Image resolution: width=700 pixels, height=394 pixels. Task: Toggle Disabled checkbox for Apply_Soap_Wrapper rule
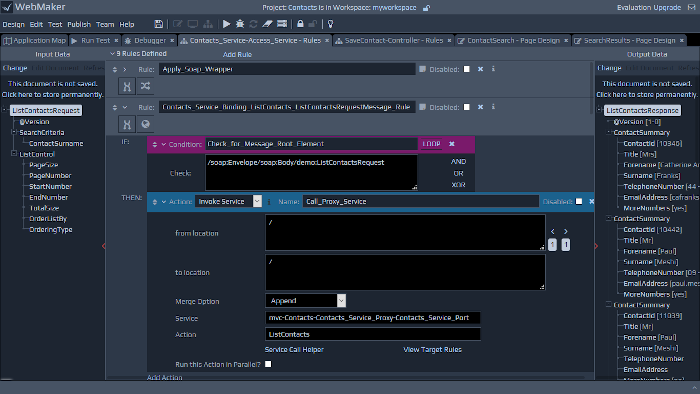[467, 69]
